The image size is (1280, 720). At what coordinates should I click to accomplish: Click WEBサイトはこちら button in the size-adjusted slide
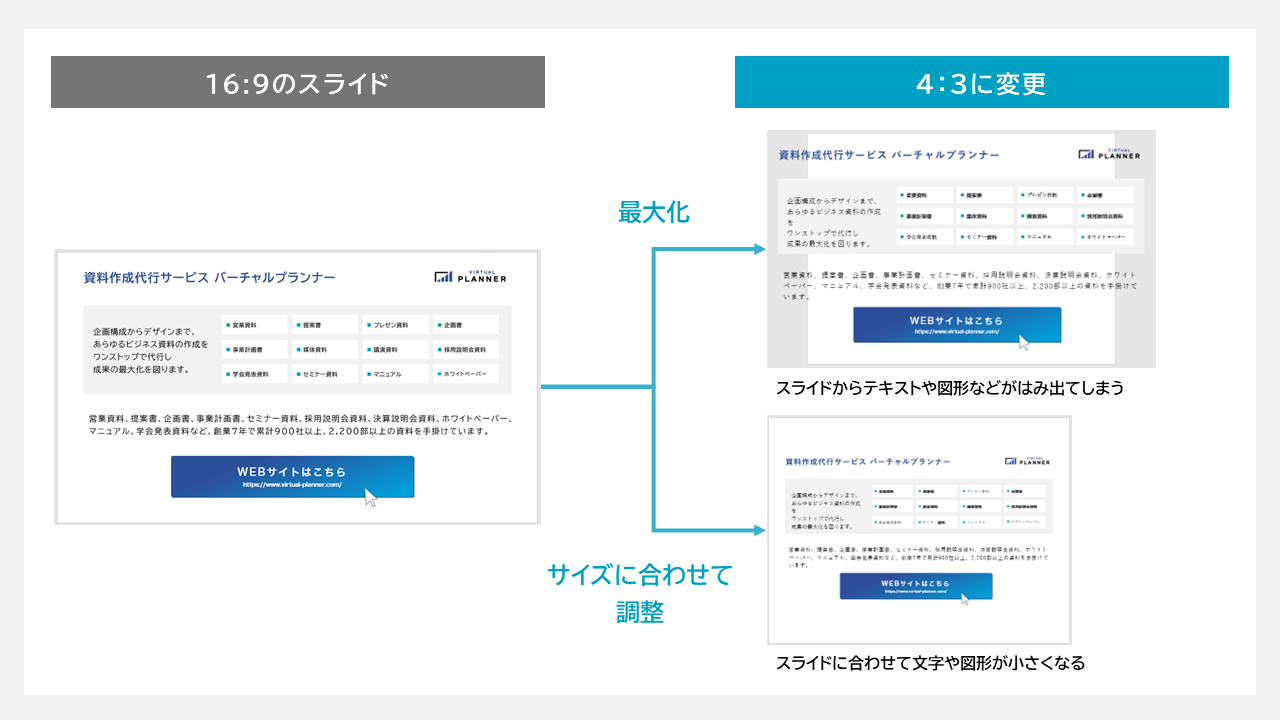[x=916, y=586]
